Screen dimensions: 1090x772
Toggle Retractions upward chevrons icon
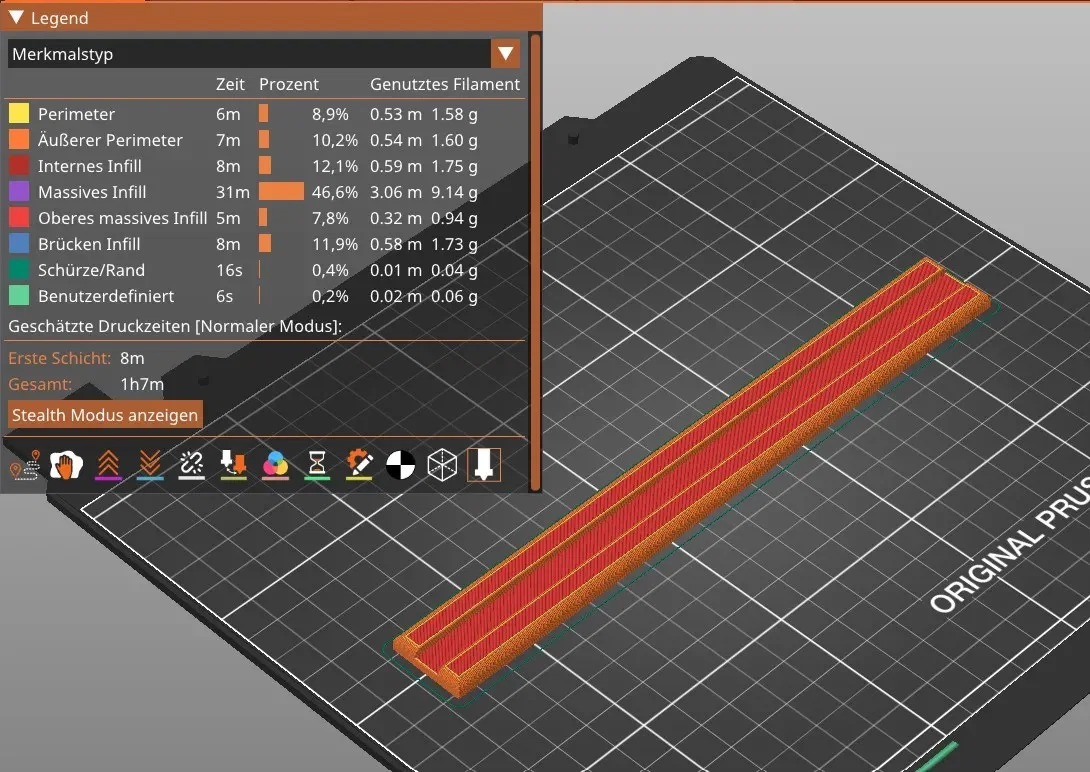(x=108, y=465)
